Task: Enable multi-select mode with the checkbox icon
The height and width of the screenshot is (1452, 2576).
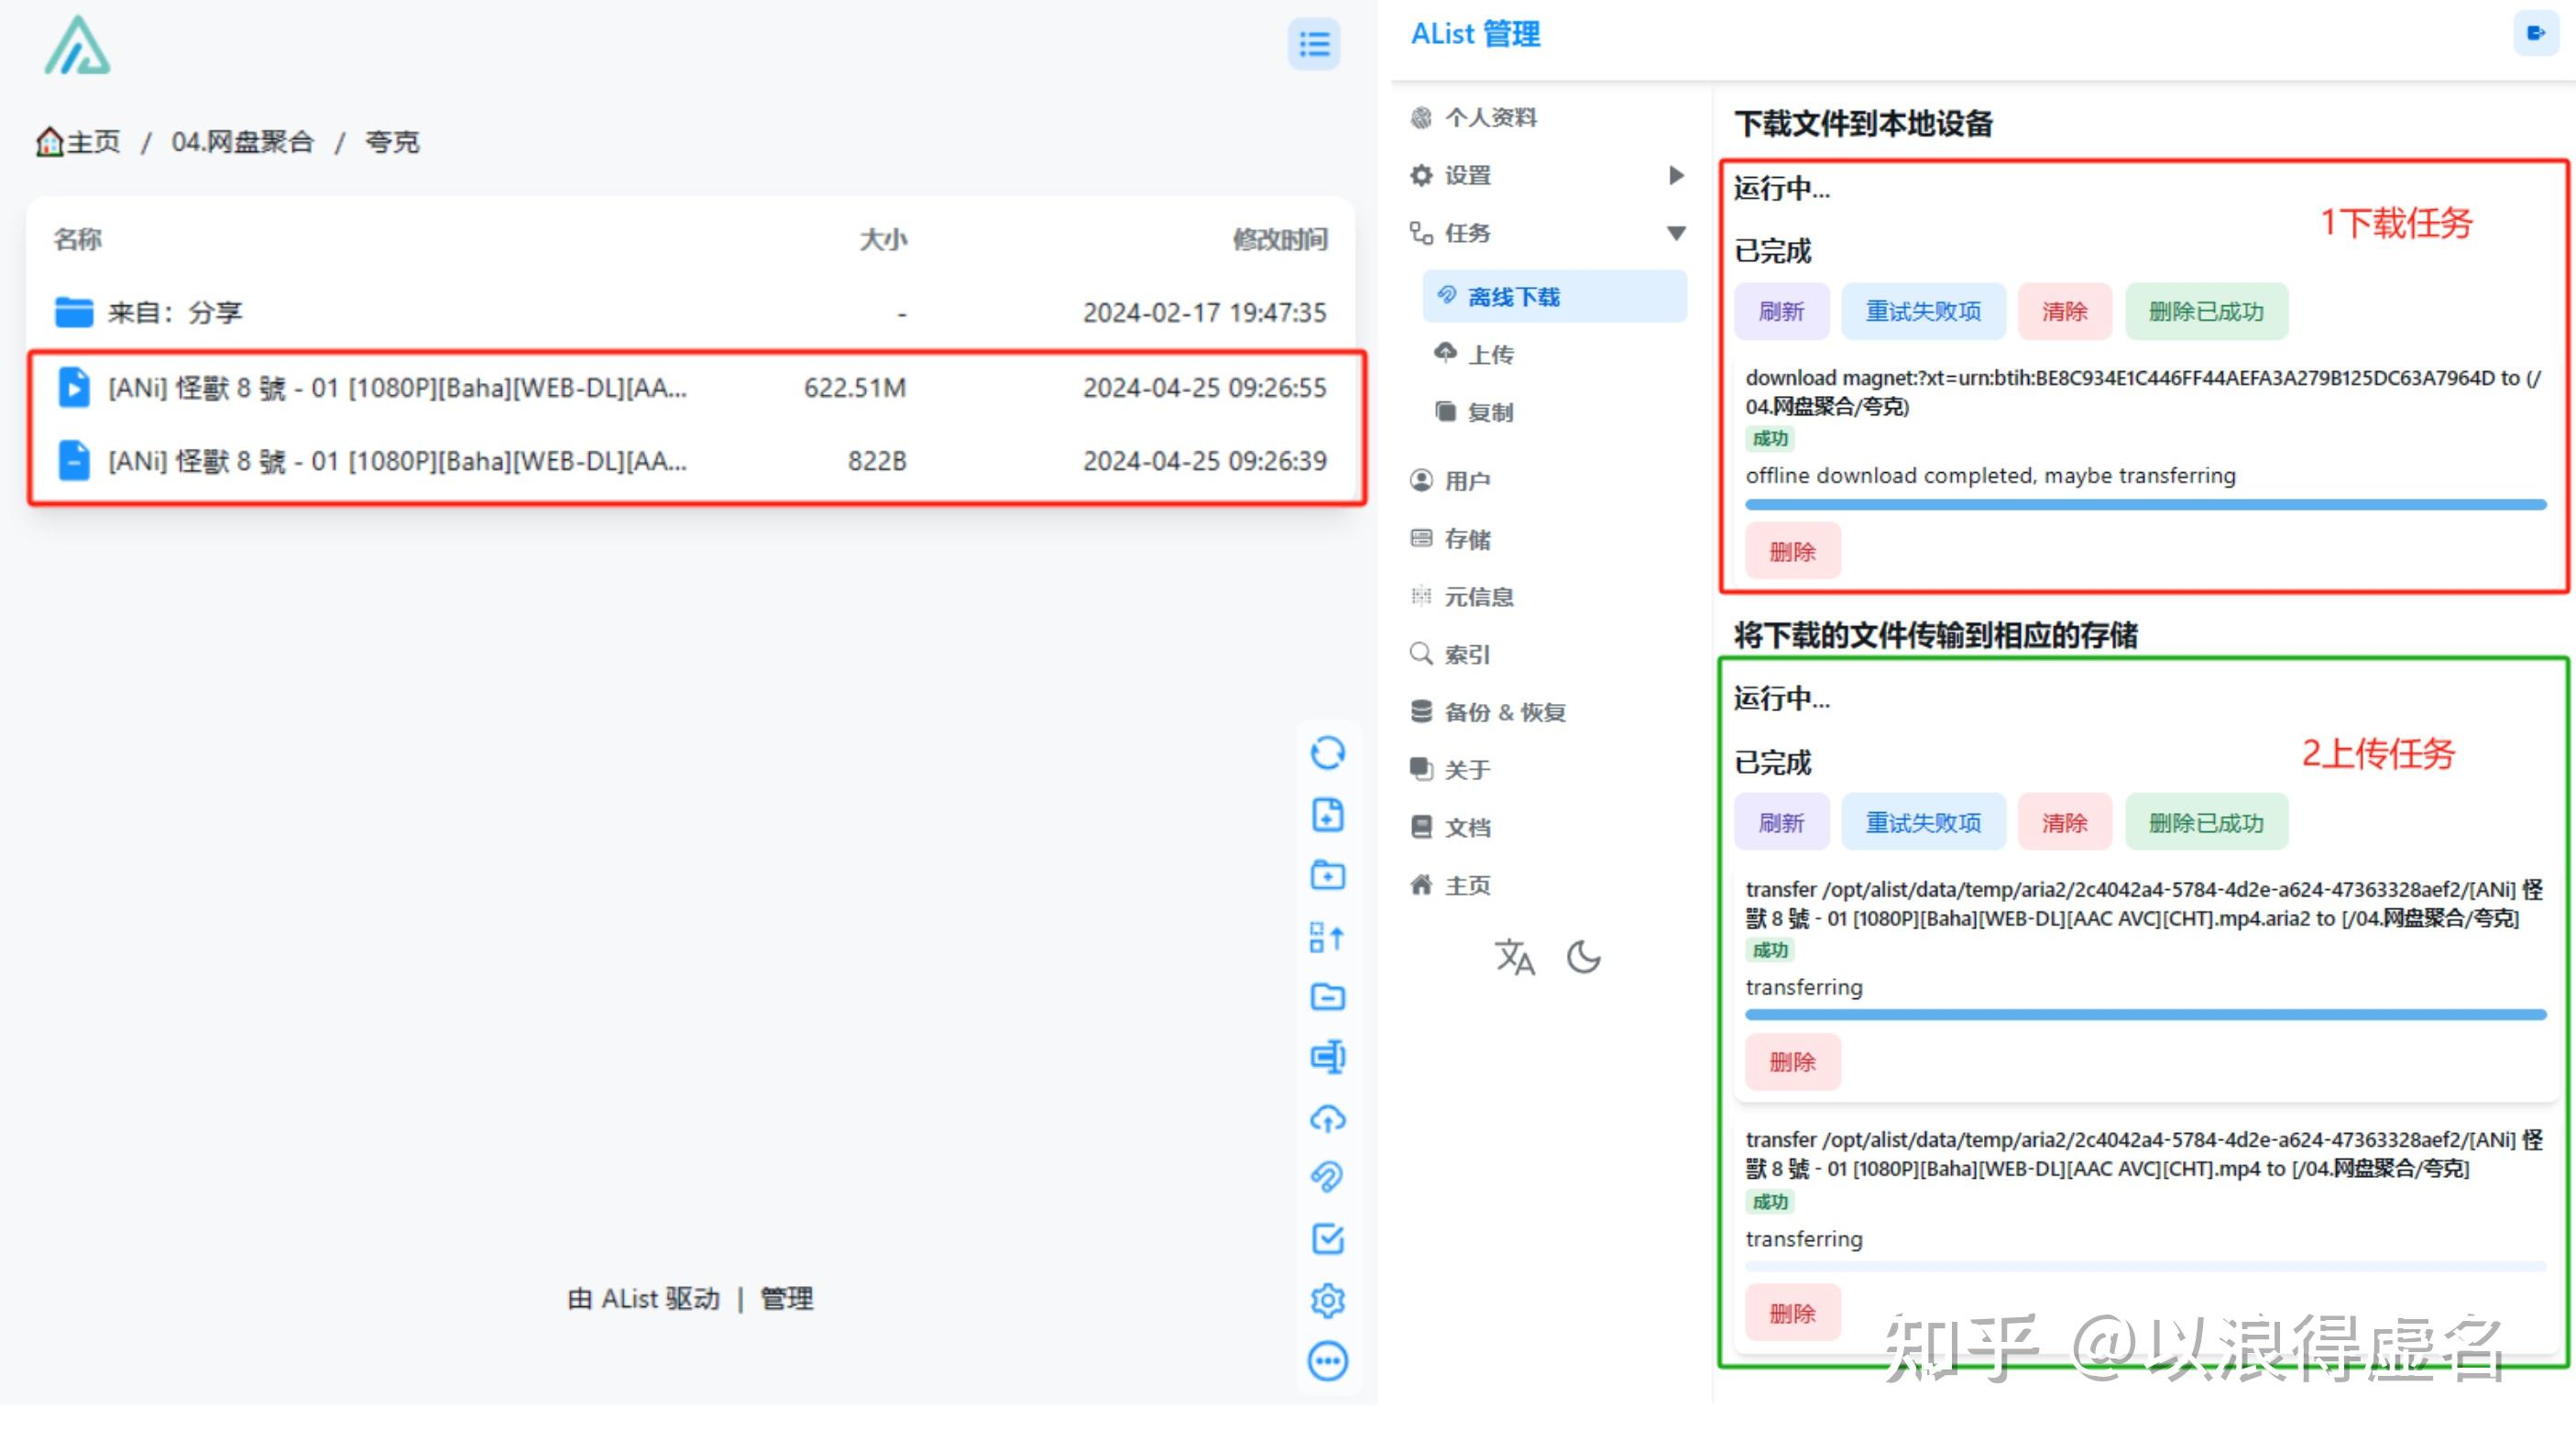Action: tap(1328, 1240)
